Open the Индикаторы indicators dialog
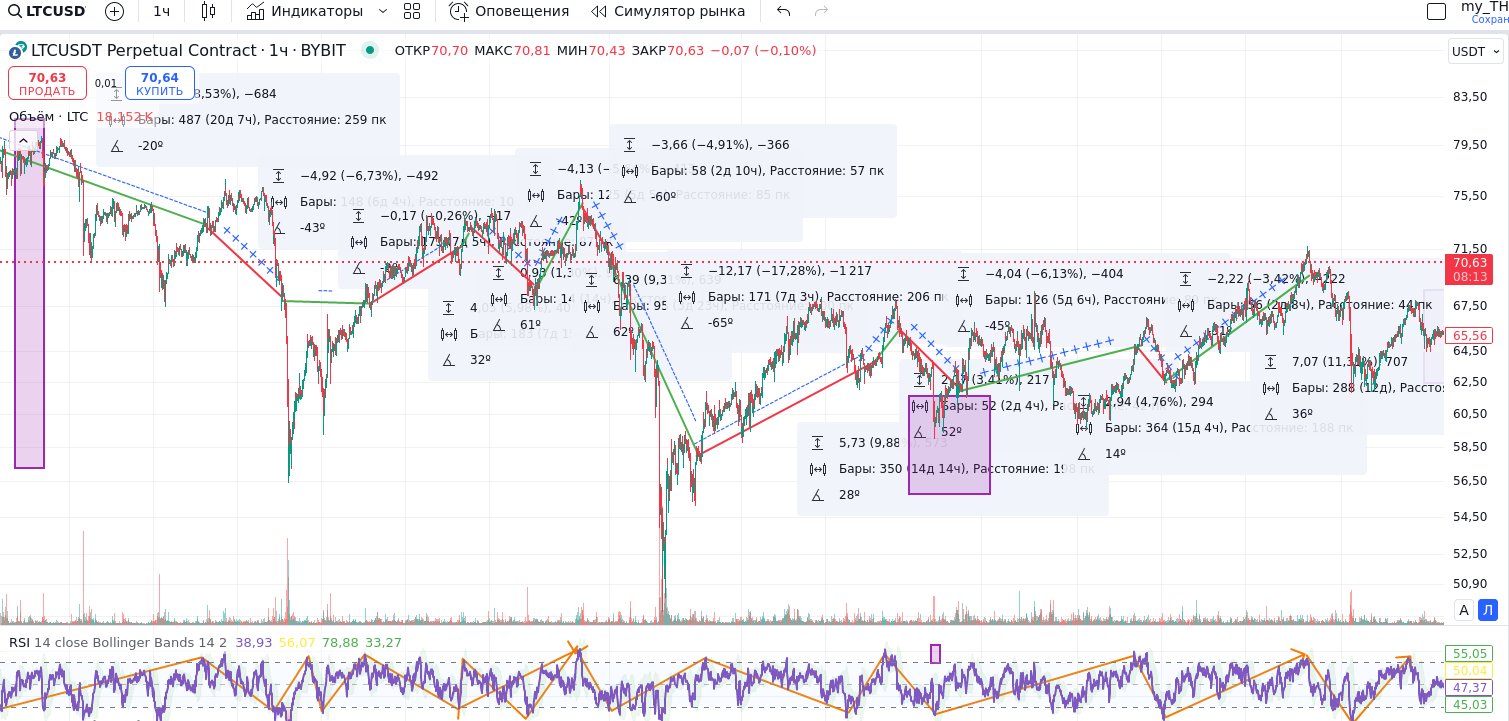Screen dimensions: 1509x721 pyautogui.click(x=305, y=11)
